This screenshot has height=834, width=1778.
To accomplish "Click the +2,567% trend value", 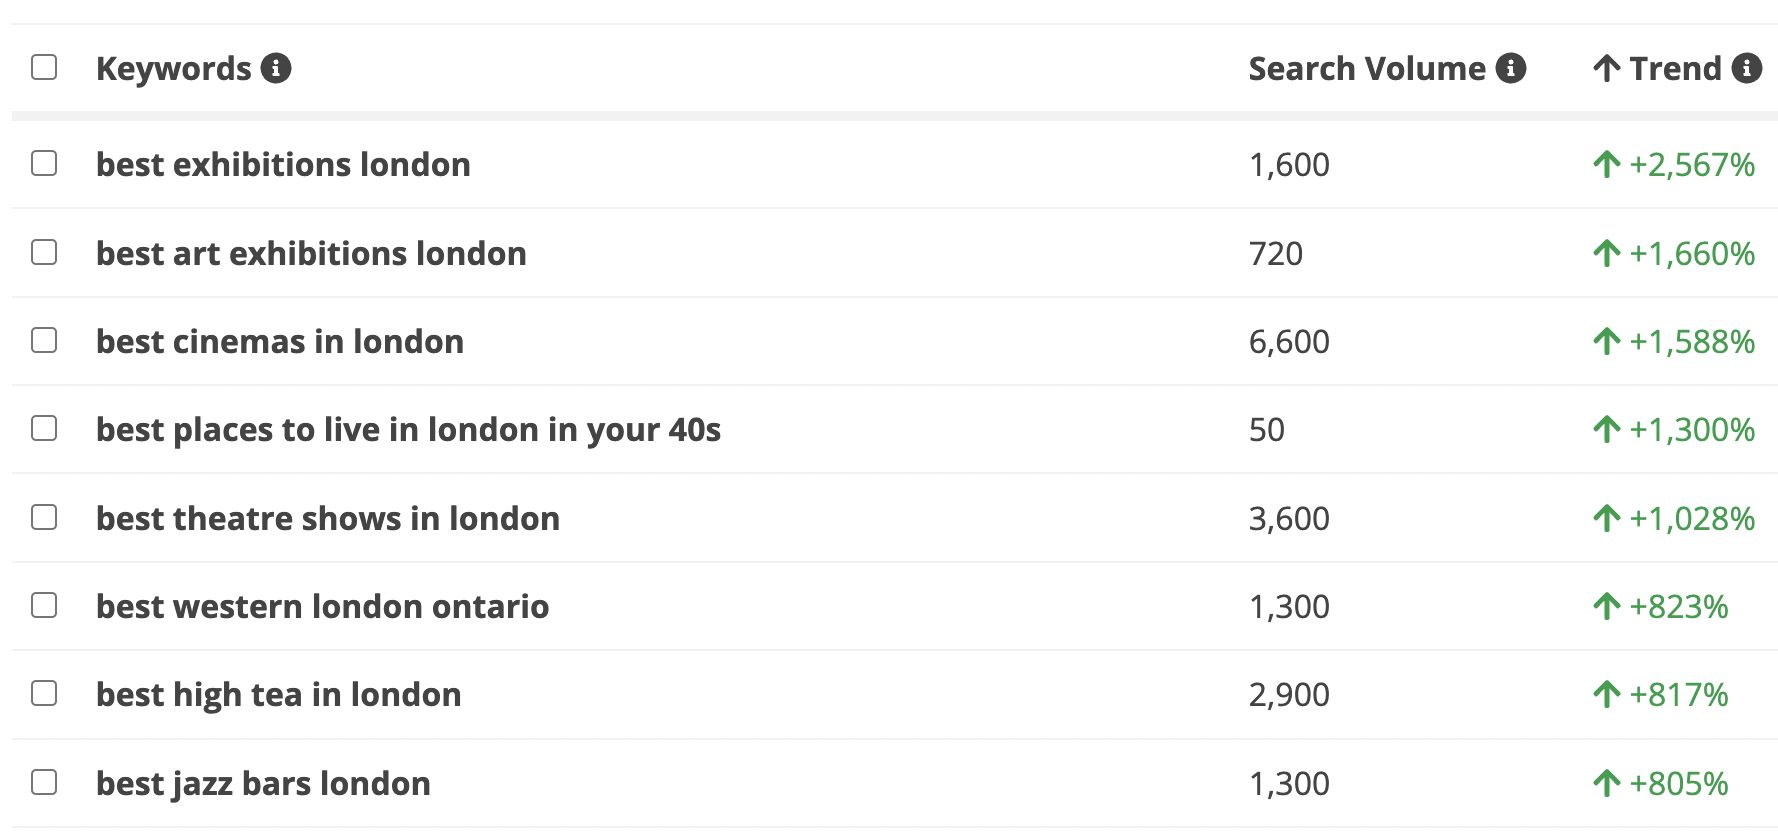I will coord(1692,164).
